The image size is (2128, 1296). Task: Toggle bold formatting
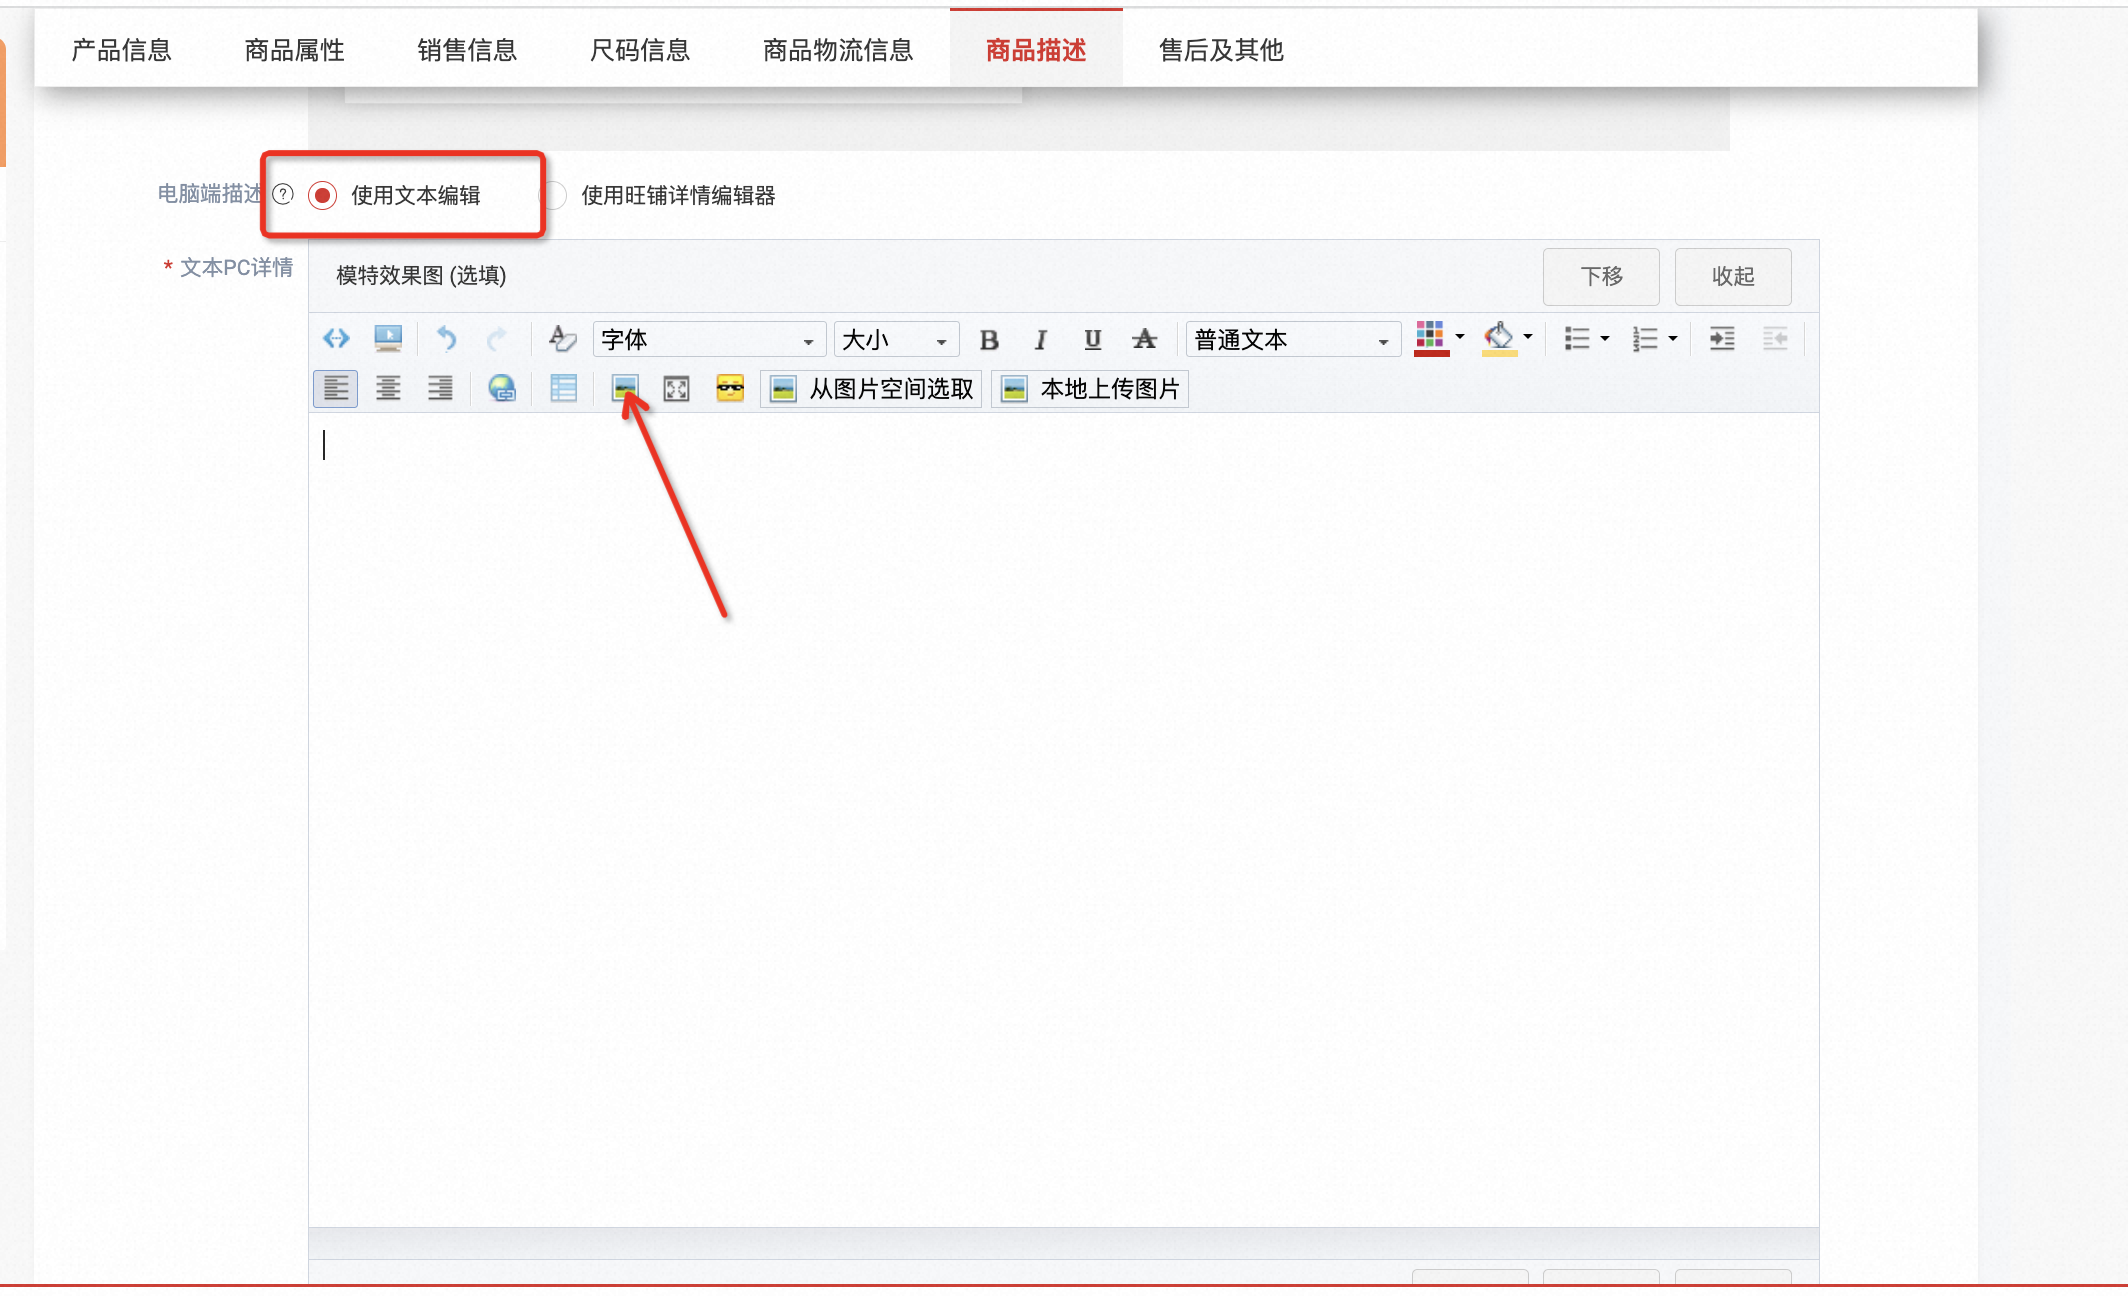point(989,340)
